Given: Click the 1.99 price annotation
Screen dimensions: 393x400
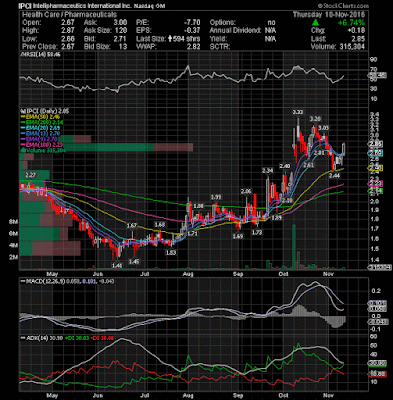Looking at the screenshot, I should [x=216, y=197].
